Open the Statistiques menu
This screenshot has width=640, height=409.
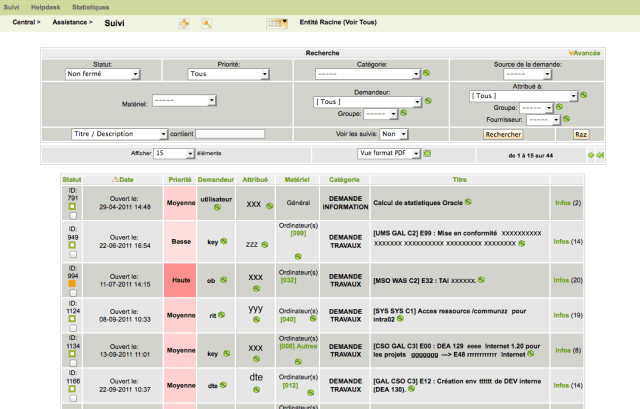pos(92,6)
